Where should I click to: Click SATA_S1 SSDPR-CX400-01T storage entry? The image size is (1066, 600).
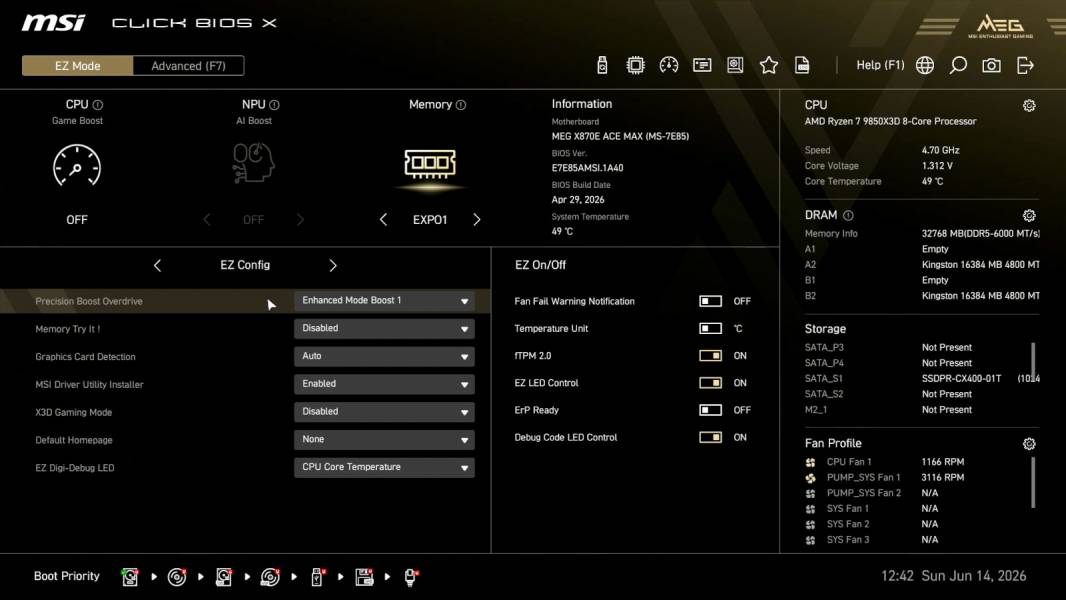921,378
